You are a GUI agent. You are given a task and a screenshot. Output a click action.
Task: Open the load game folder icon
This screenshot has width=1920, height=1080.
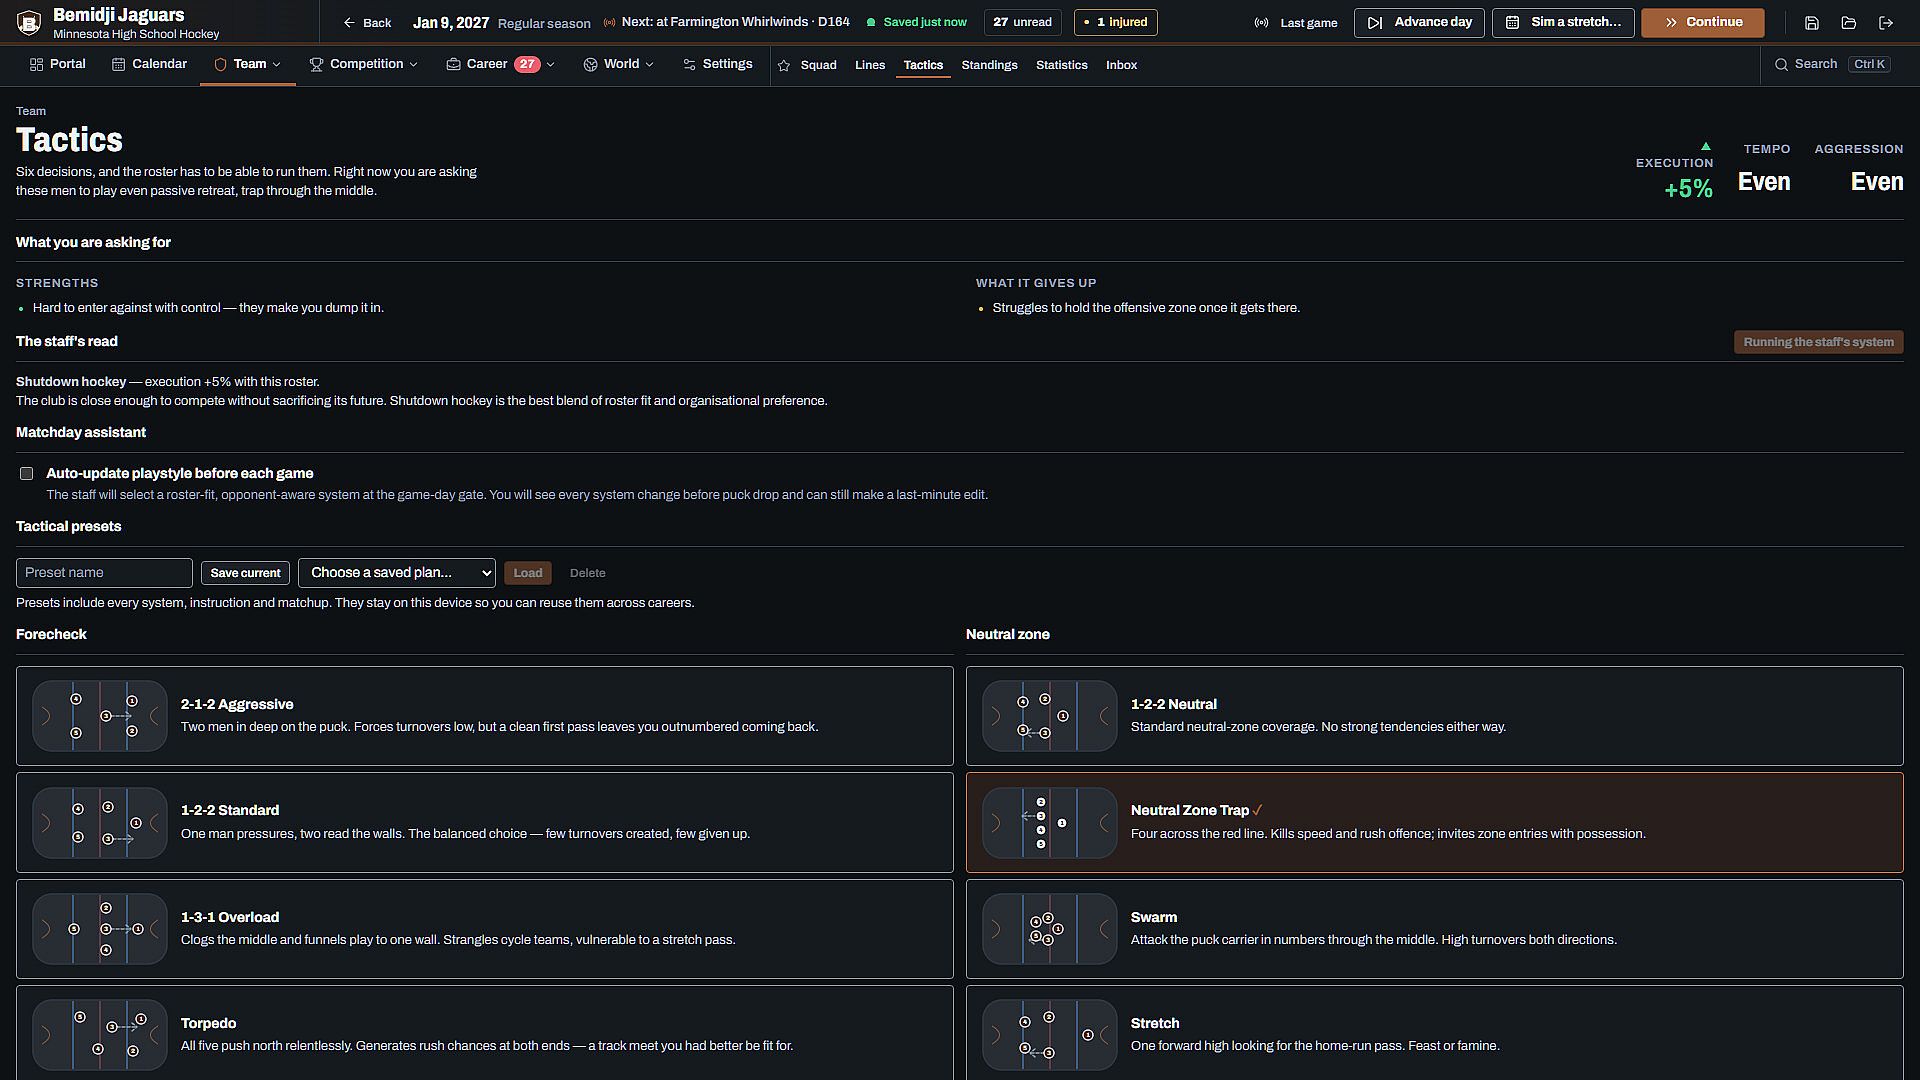pos(1848,22)
